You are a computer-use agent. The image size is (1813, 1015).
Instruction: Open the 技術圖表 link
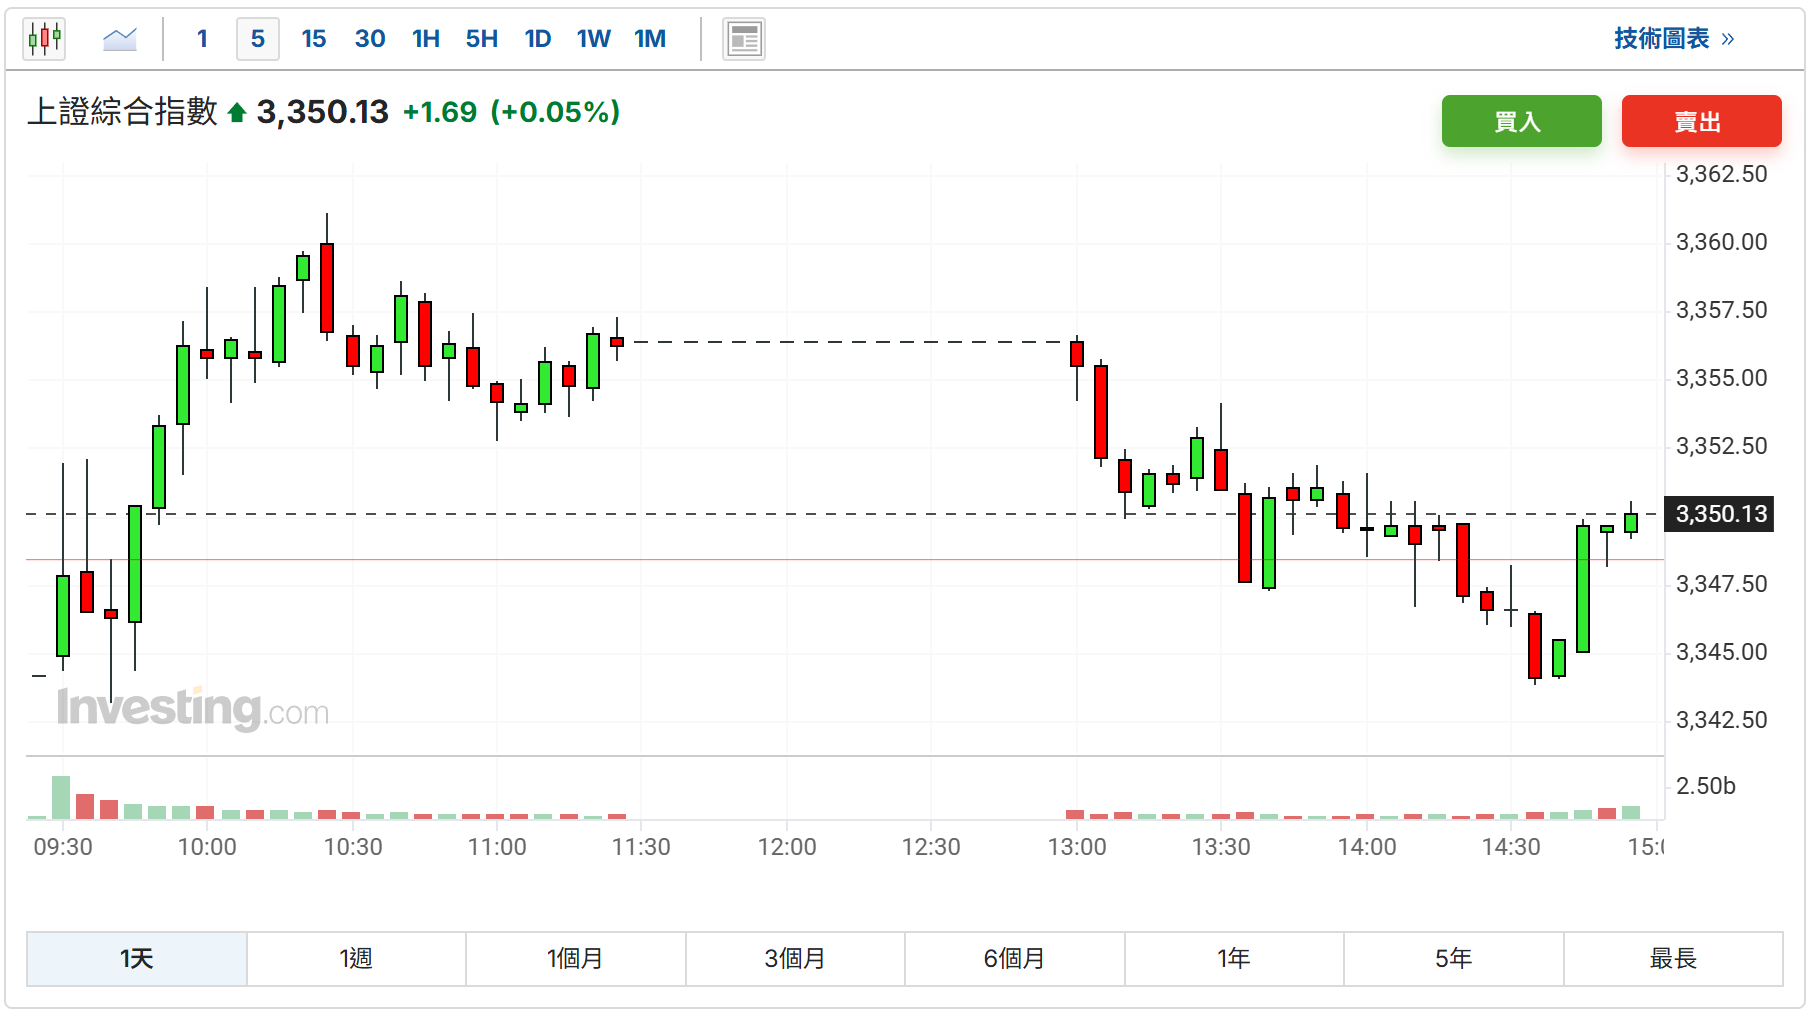[1674, 39]
